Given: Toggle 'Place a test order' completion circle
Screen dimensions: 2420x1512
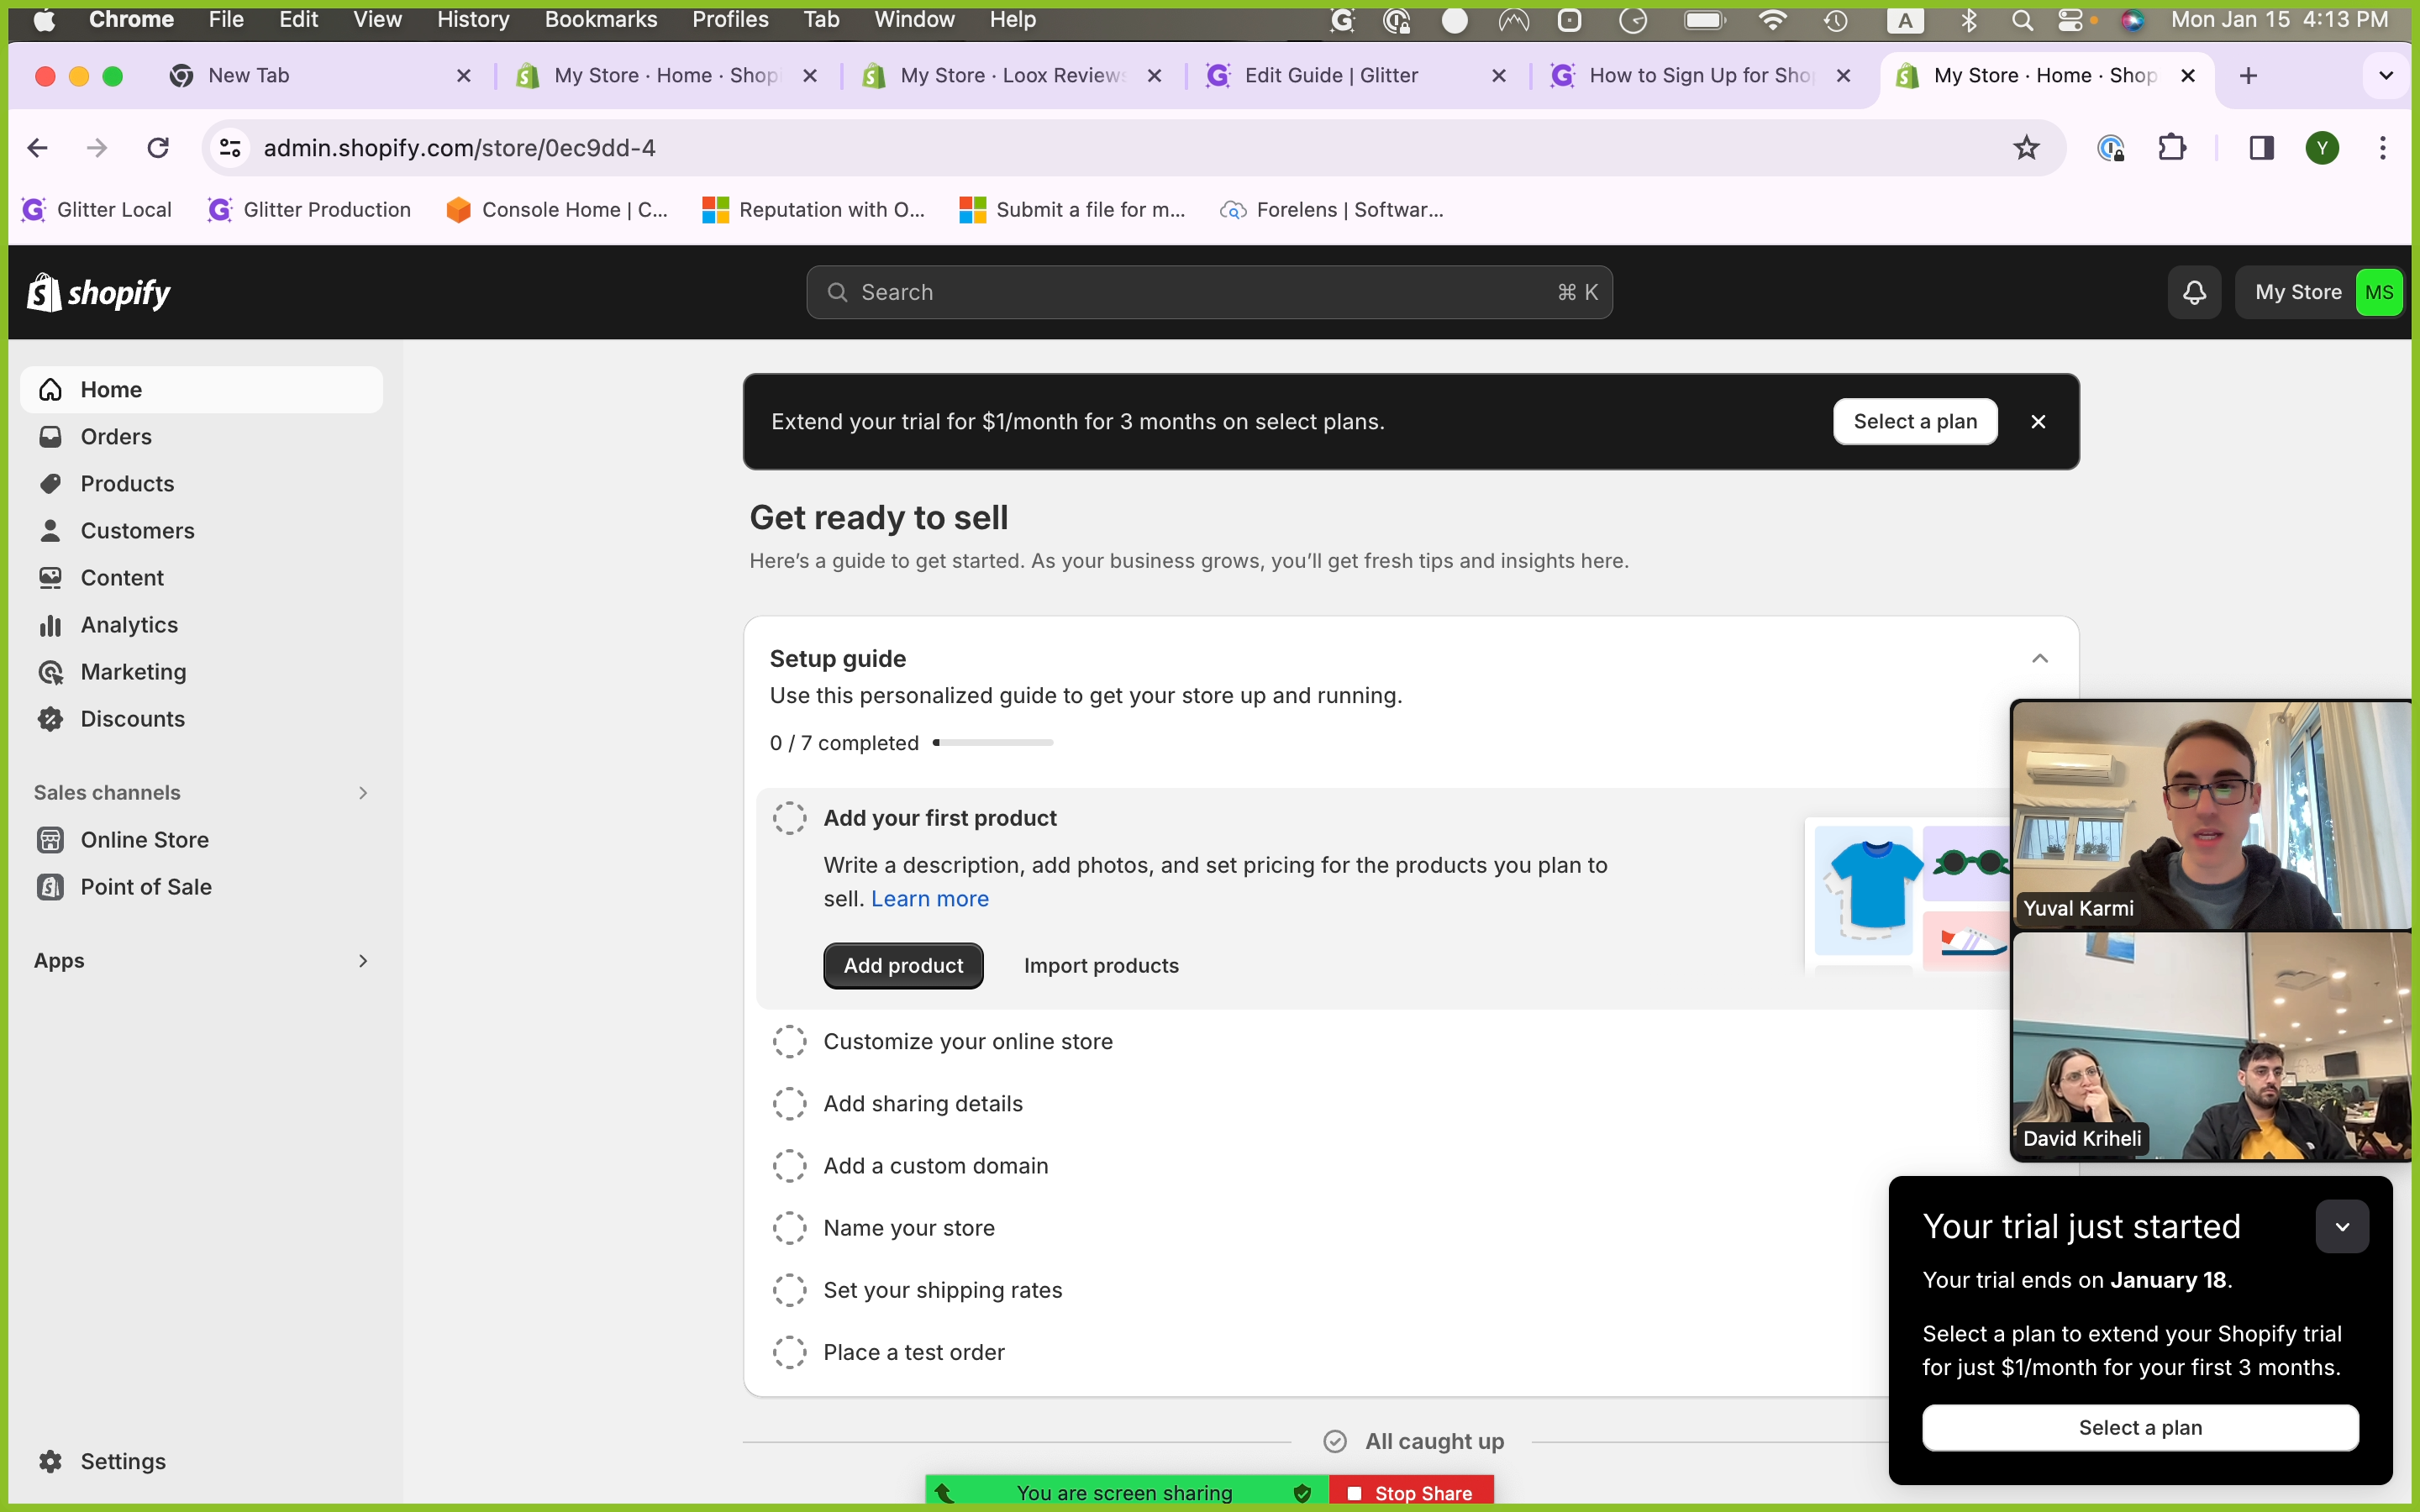Looking at the screenshot, I should [789, 1352].
